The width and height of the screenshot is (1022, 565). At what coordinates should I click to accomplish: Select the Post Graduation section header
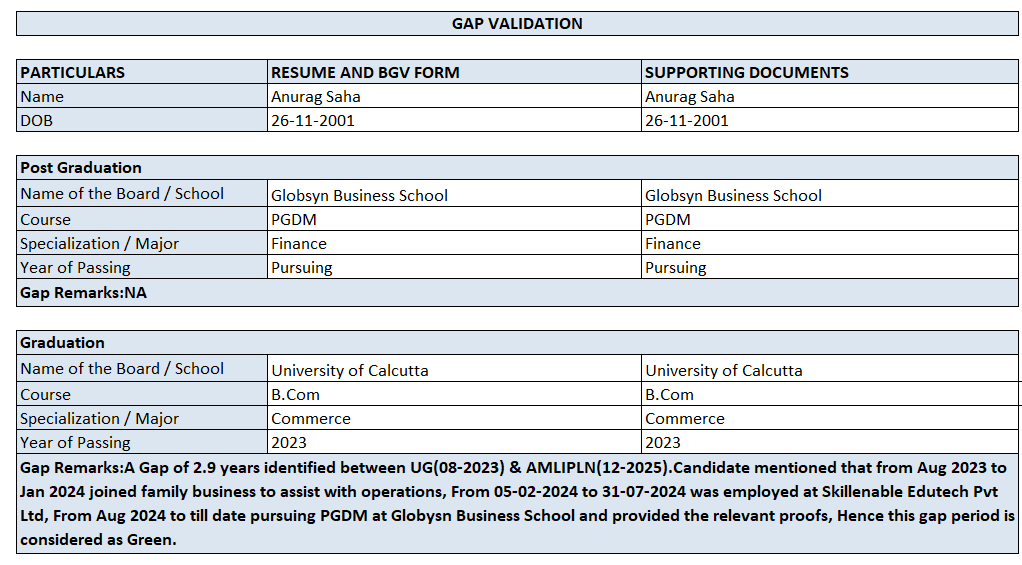coord(81,168)
